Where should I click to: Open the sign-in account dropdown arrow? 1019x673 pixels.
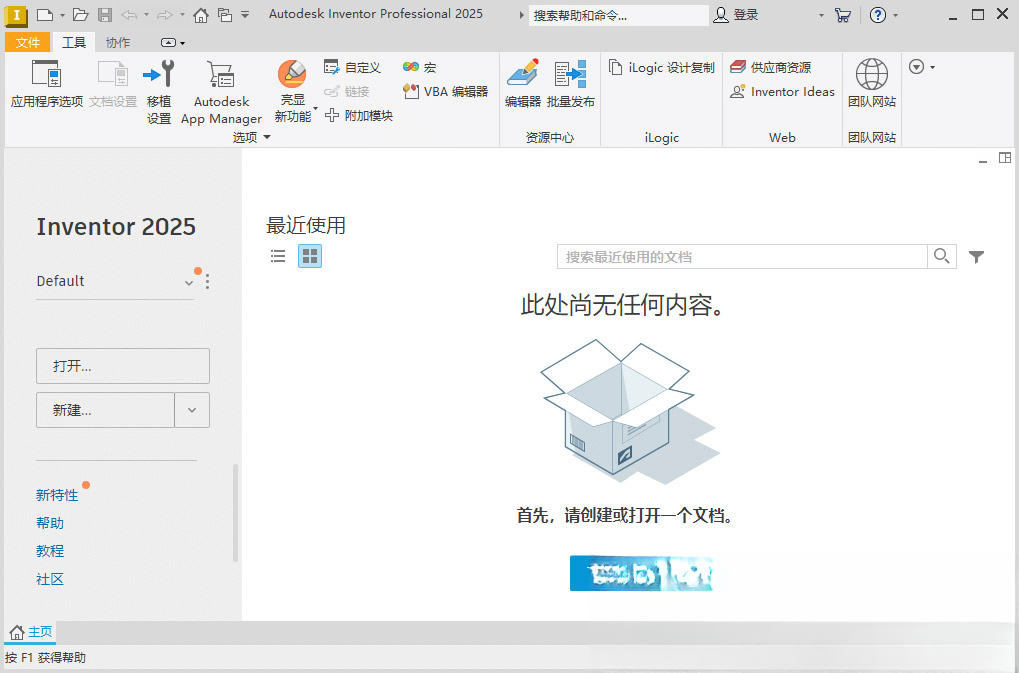(x=821, y=15)
